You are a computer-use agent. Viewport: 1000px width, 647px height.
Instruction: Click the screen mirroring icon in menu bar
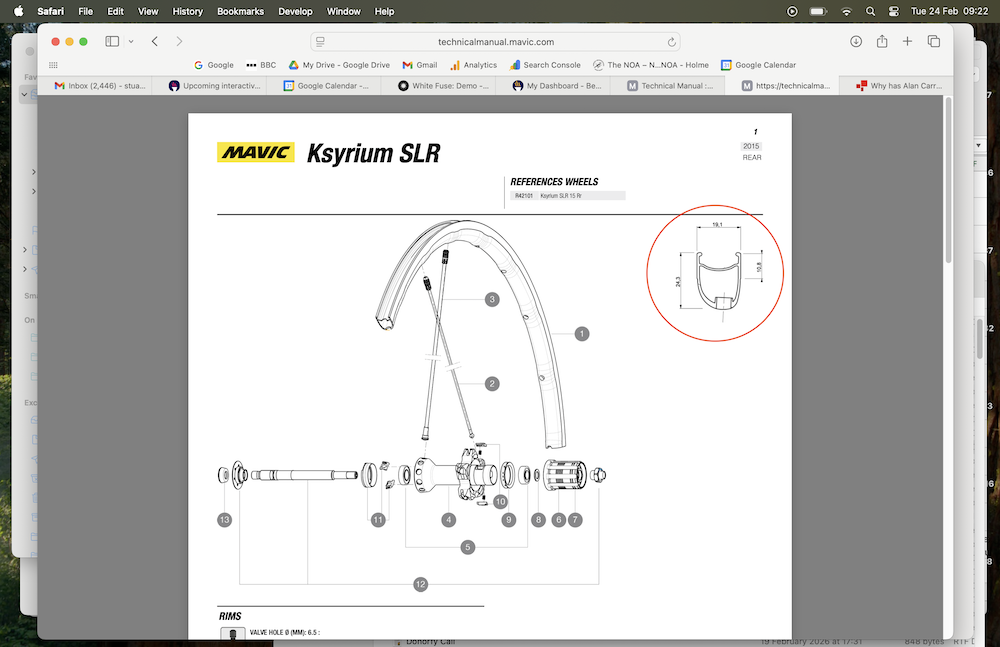tap(791, 11)
